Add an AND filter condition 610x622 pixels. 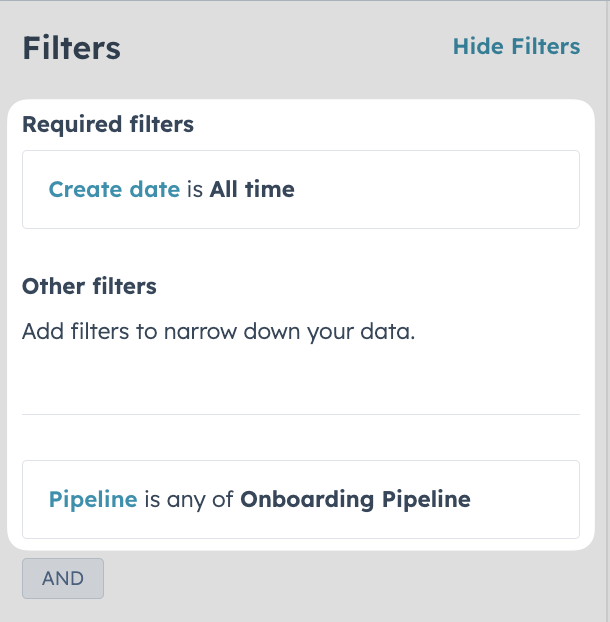coord(63,578)
